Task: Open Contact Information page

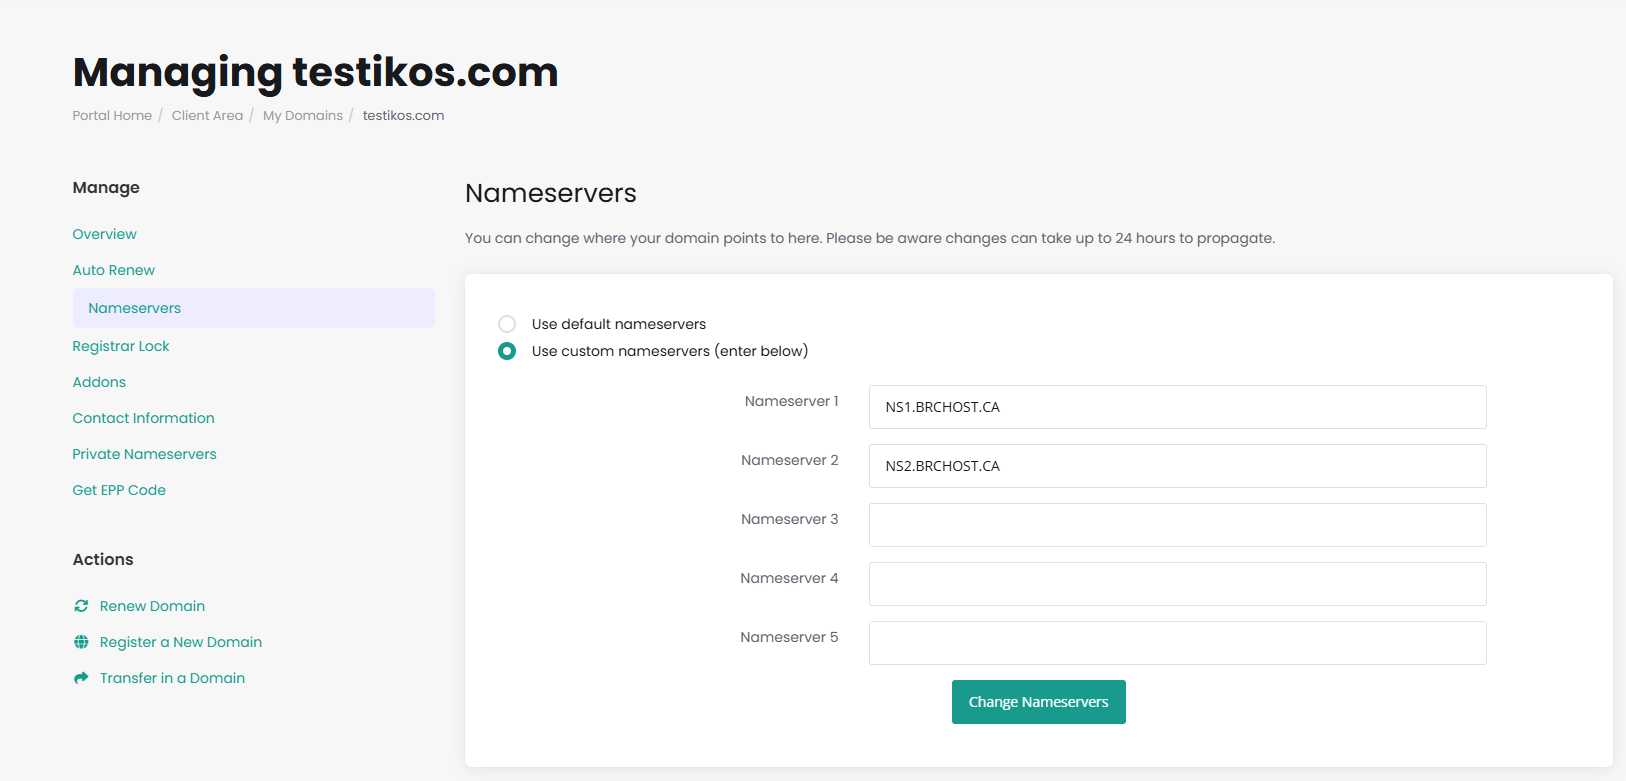Action: [143, 418]
